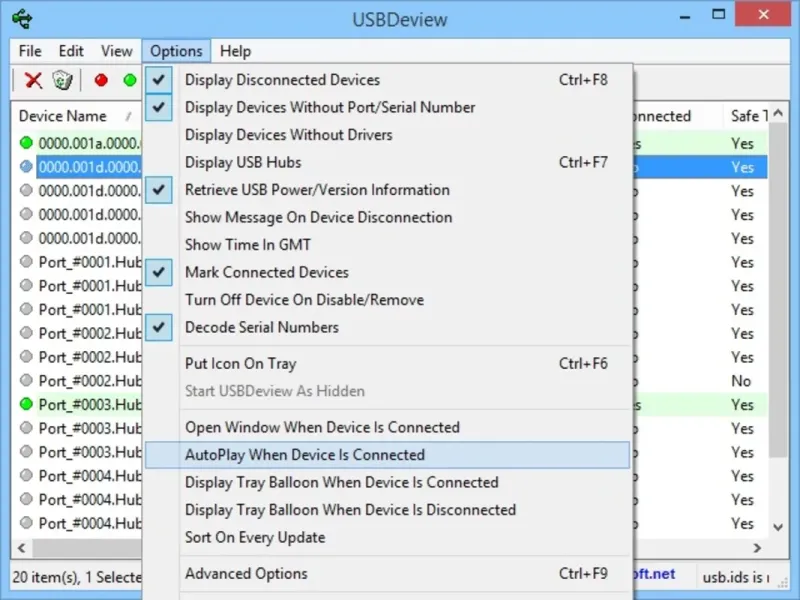The image size is (800, 600).
Task: Enable Show Message On Device Disconnection
Action: 387,217
